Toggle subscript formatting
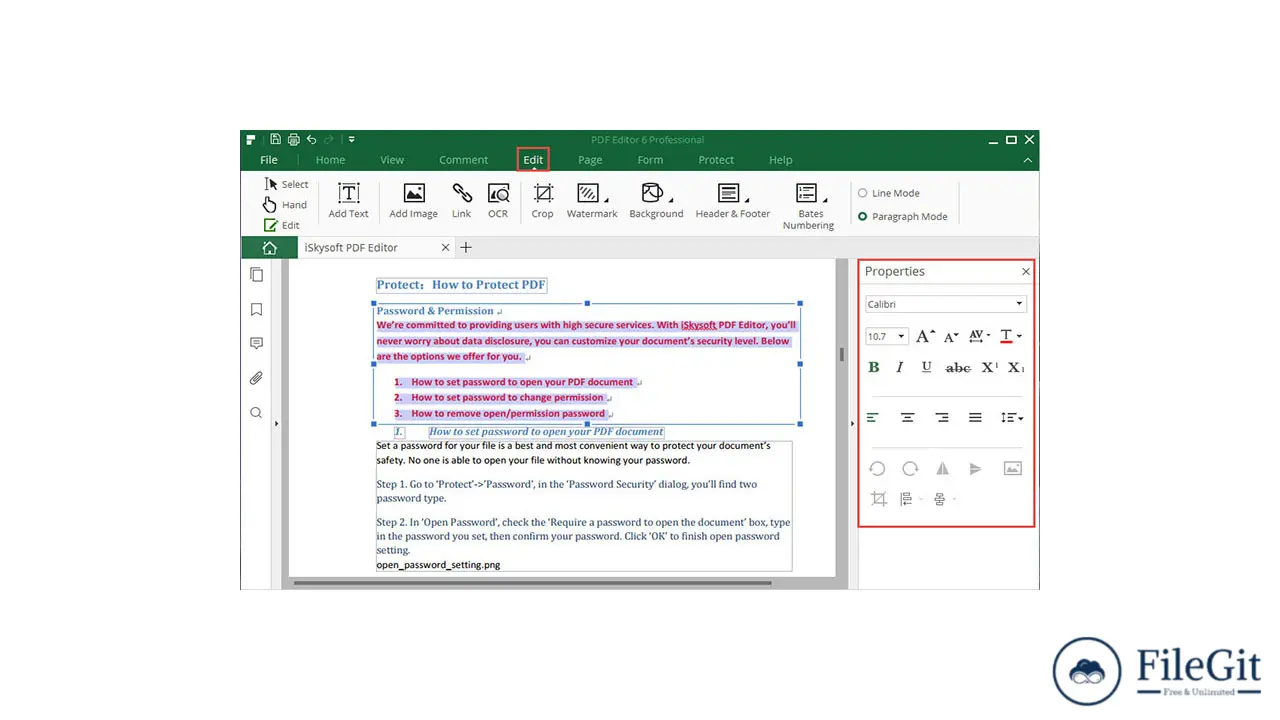This screenshot has height=720, width=1280. coord(1016,368)
